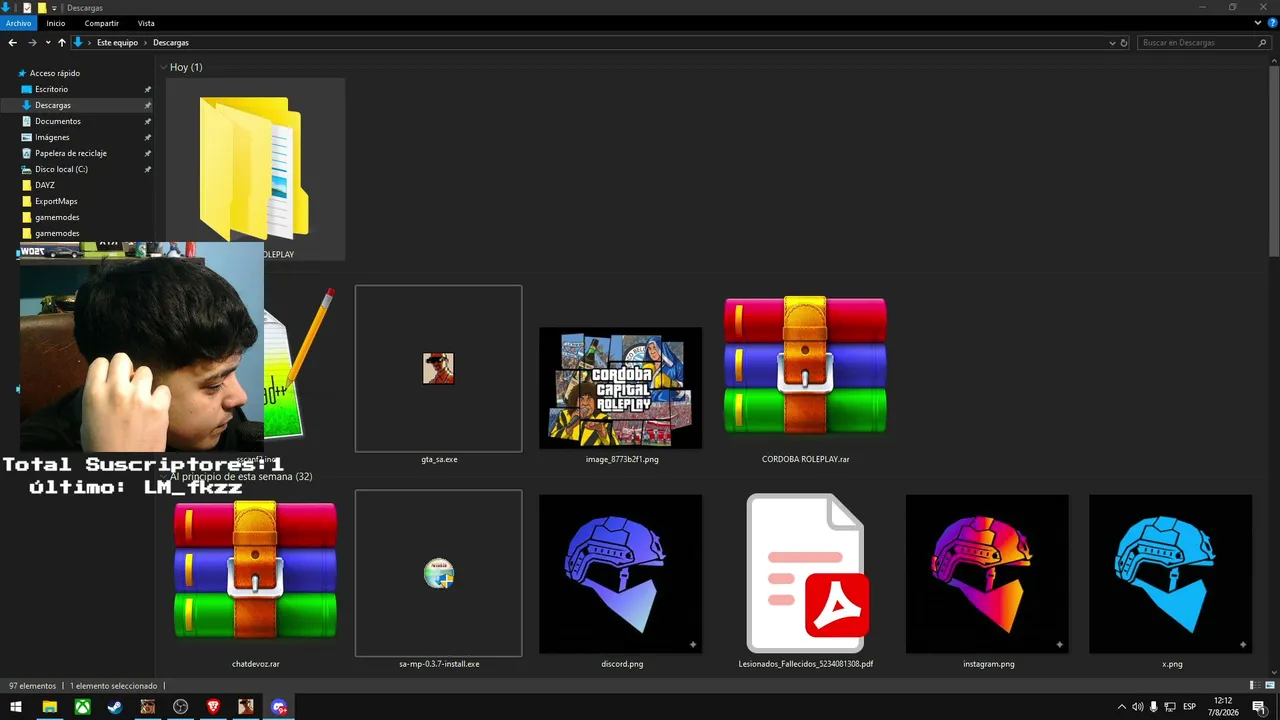Click the Properties icon in the title bar
Image resolution: width=1280 pixels, height=720 pixels.
[27, 7]
